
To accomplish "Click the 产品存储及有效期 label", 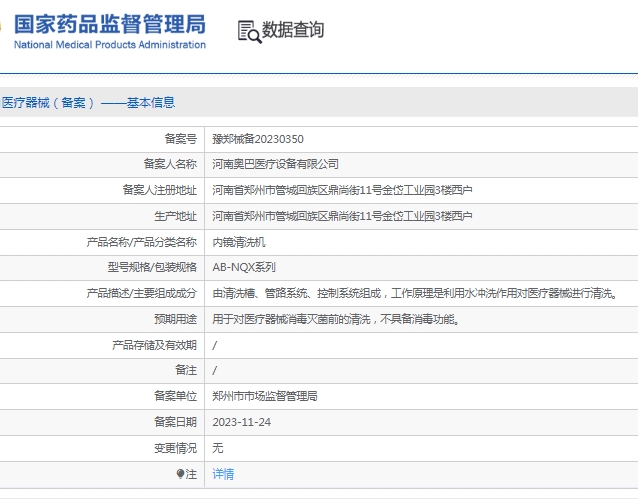I will (155, 345).
